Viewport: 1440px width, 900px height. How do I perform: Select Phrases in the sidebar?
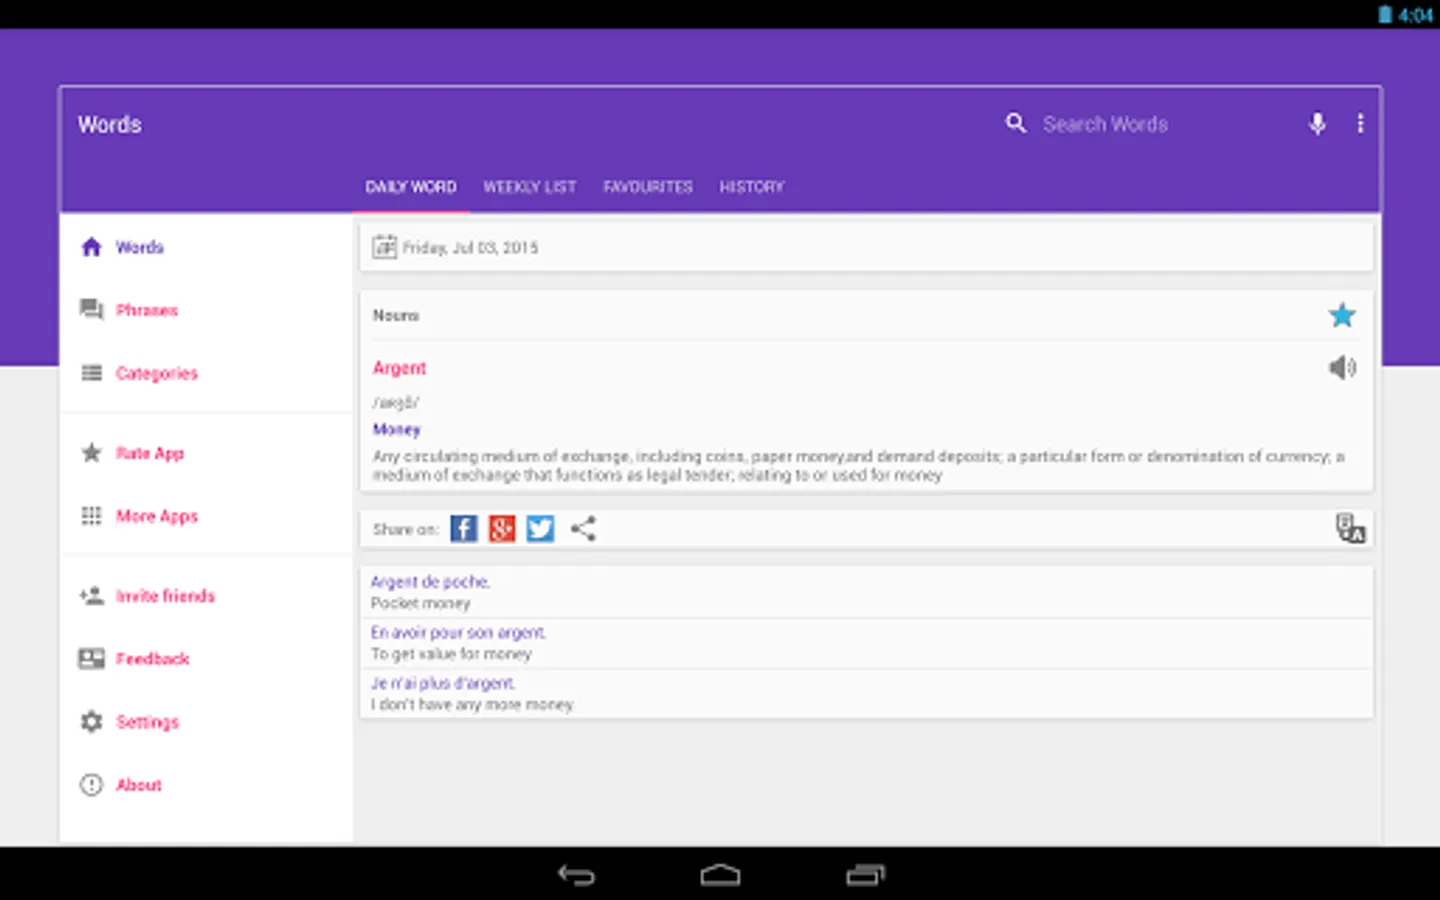147,310
